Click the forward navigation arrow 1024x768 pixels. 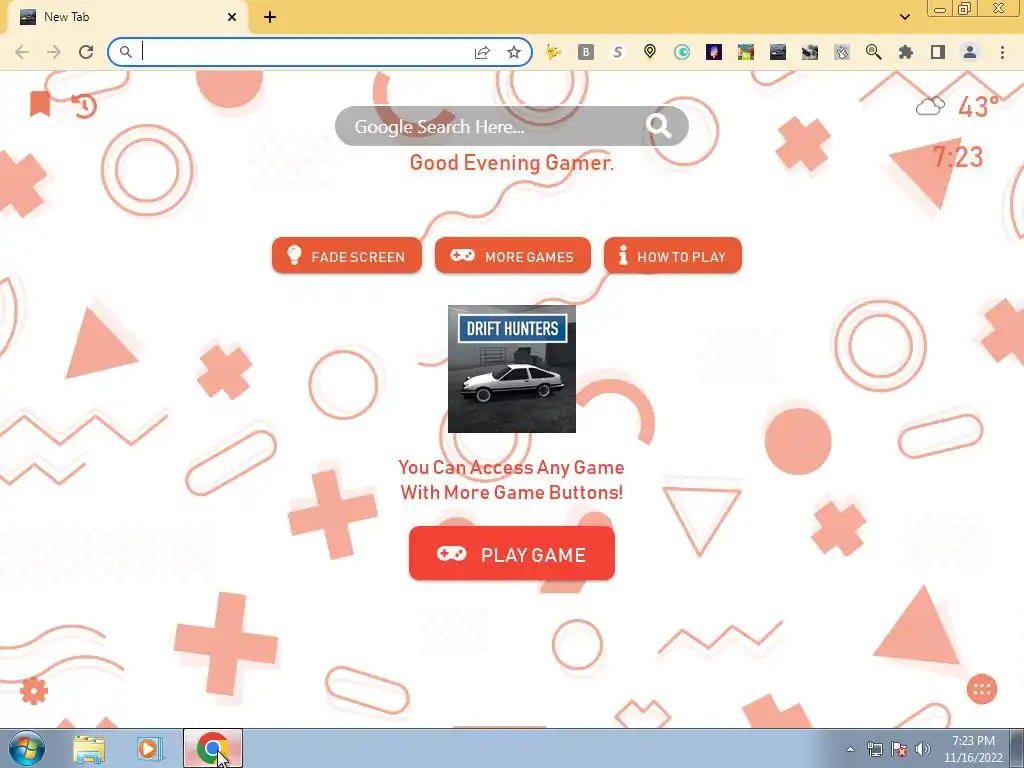point(54,52)
